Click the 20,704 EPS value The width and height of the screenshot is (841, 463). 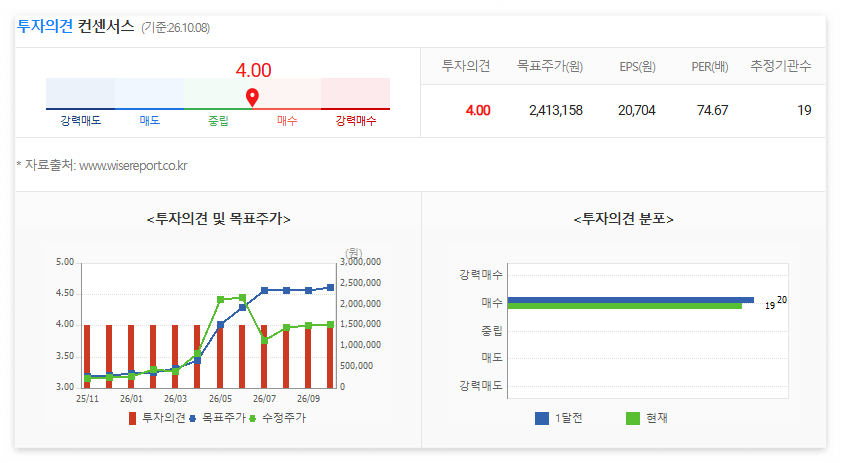(637, 111)
